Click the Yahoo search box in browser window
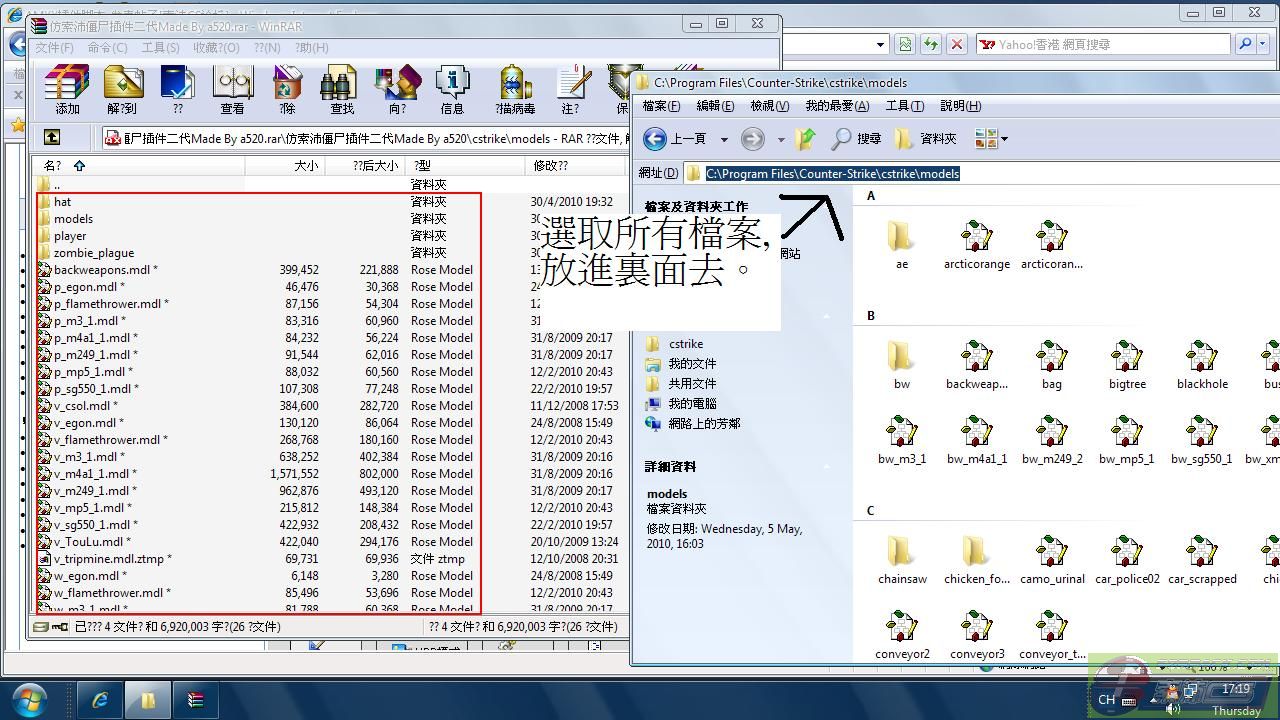This screenshot has width=1280, height=720. pos(1102,44)
